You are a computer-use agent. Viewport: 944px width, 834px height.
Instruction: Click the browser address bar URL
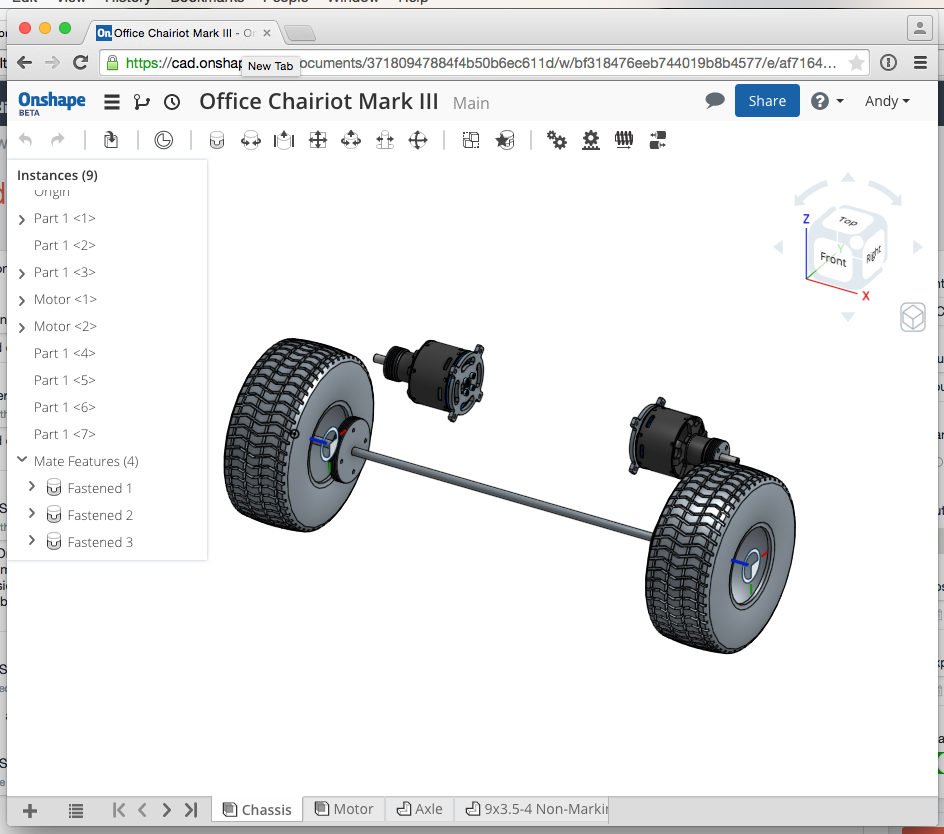click(482, 63)
